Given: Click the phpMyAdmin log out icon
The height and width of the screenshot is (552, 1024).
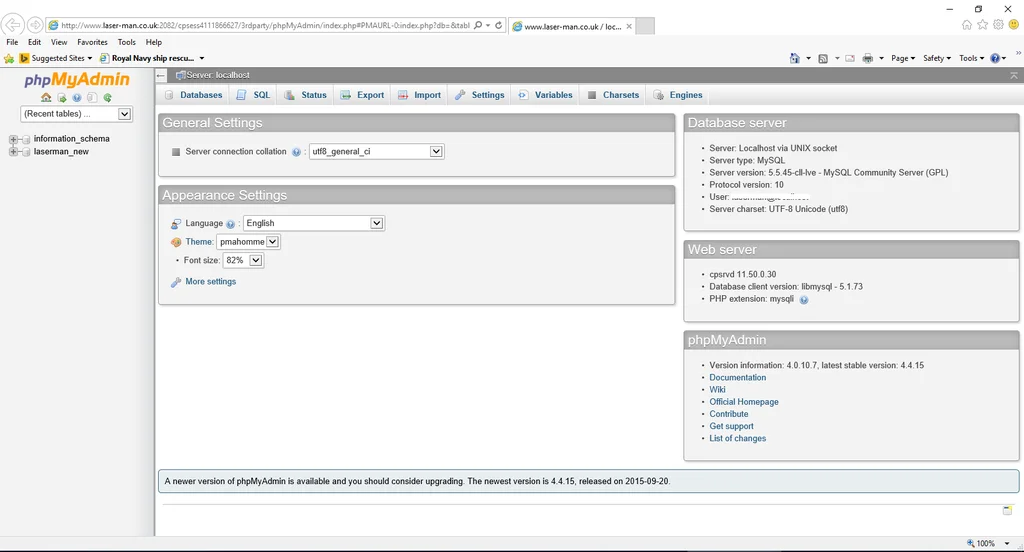Looking at the screenshot, I should [61, 98].
